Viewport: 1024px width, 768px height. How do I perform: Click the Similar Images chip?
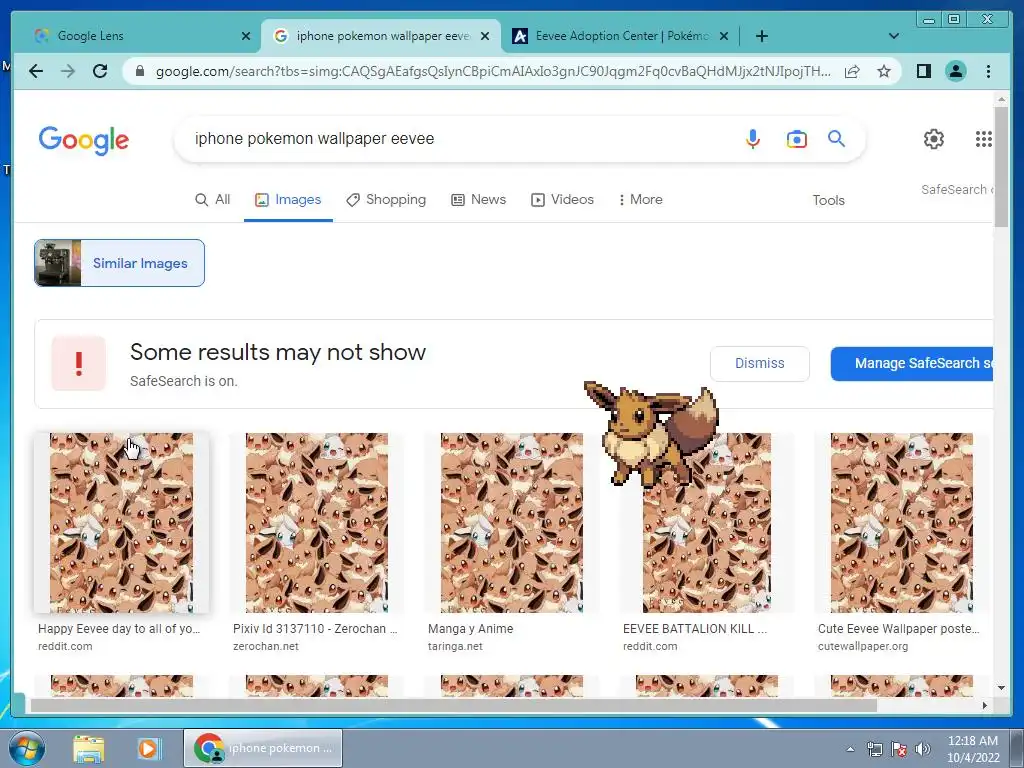[x=120, y=263]
